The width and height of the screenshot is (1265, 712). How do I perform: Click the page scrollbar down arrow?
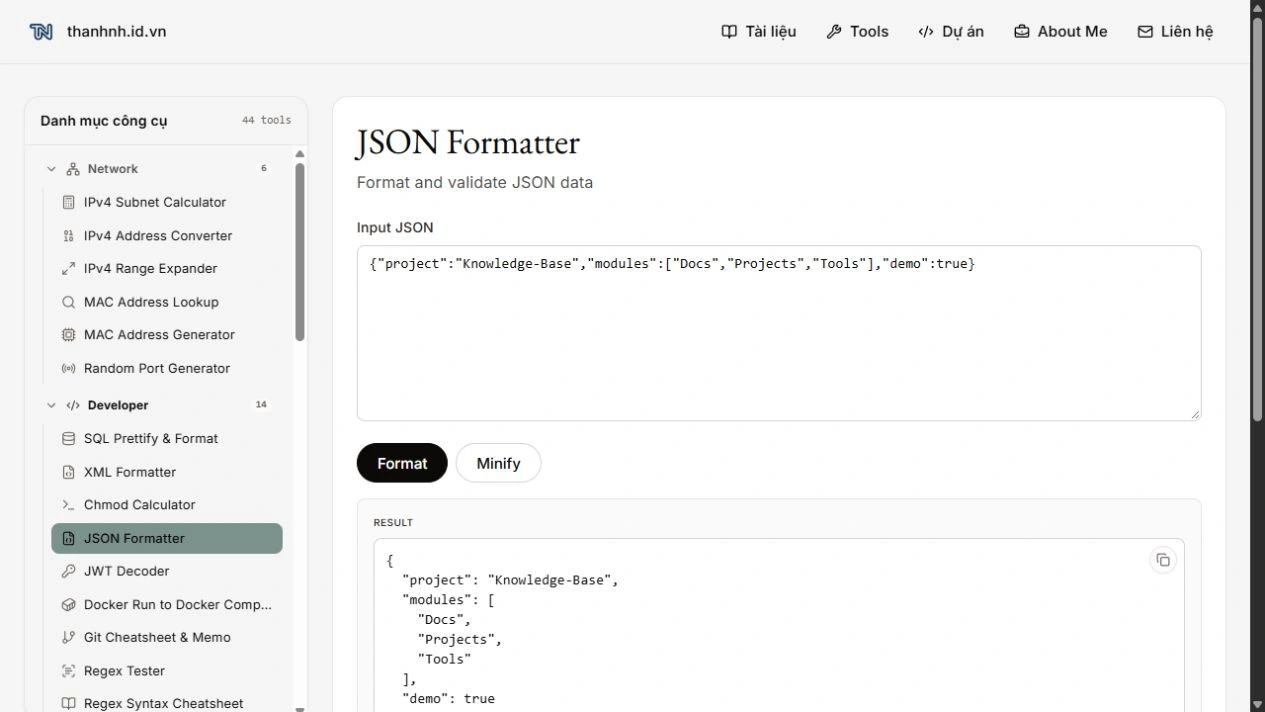[x=1258, y=704]
